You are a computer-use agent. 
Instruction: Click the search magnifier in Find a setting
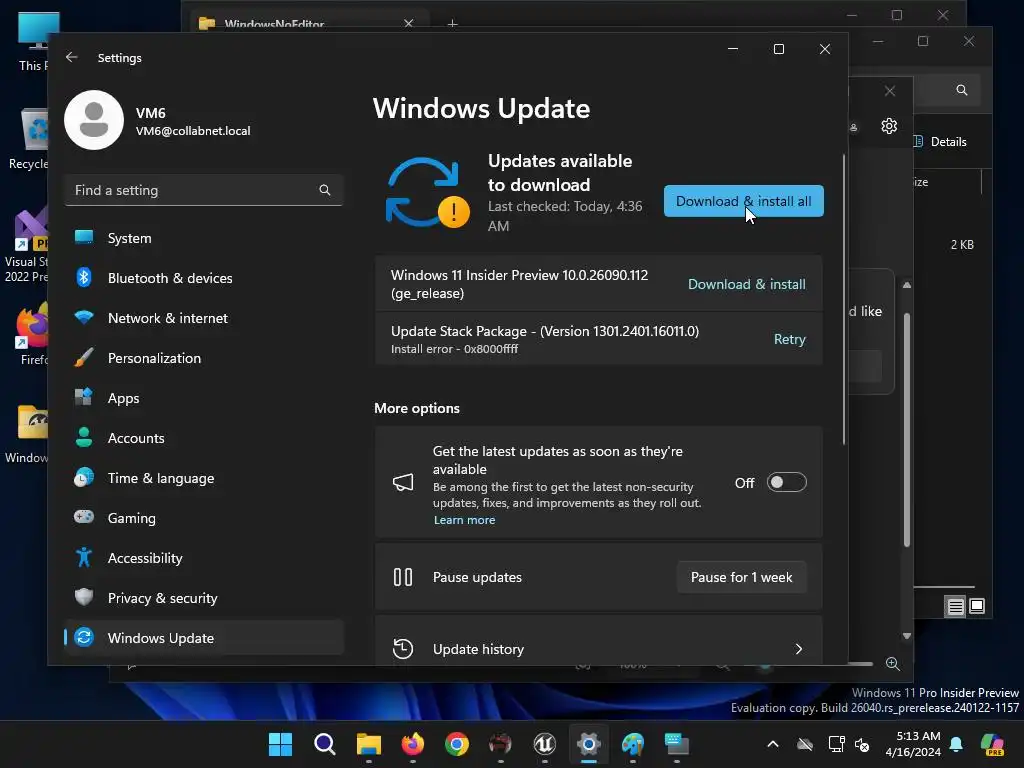pyautogui.click(x=325, y=190)
